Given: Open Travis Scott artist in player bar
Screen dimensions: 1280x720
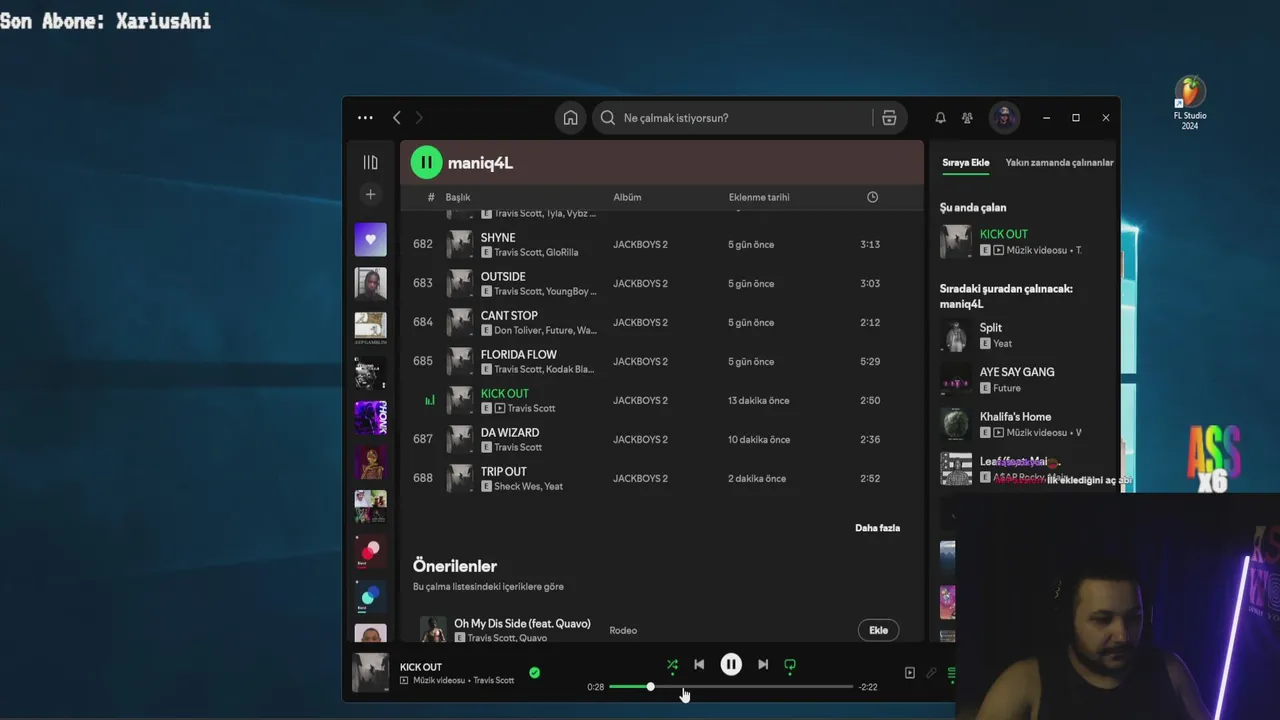Looking at the screenshot, I should [493, 680].
